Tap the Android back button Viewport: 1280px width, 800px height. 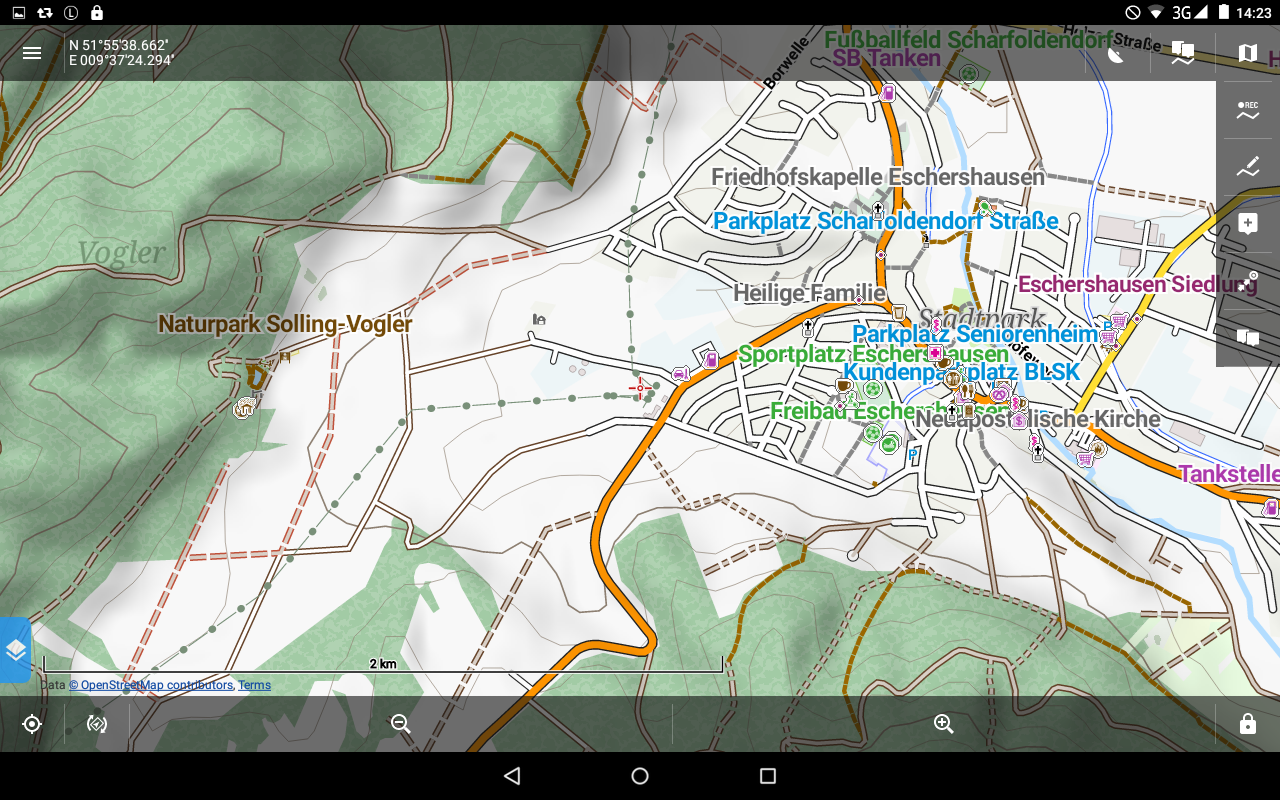click(x=512, y=776)
